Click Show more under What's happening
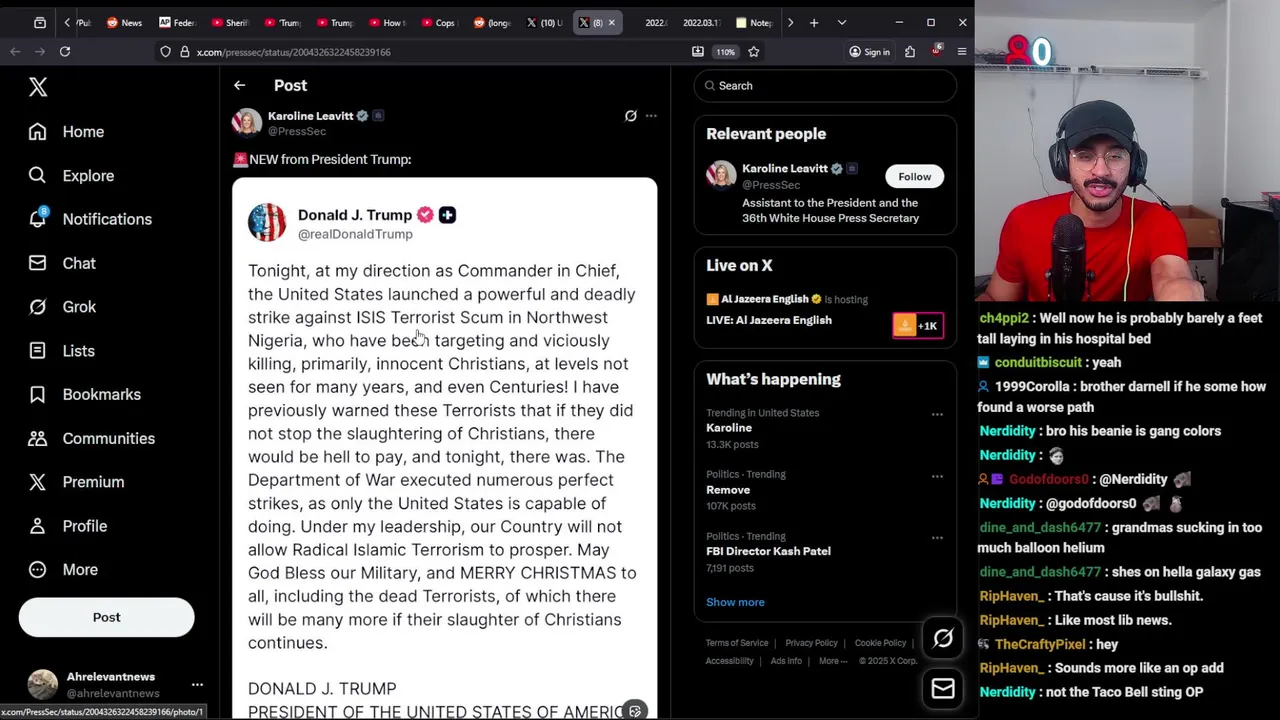 pos(735,602)
